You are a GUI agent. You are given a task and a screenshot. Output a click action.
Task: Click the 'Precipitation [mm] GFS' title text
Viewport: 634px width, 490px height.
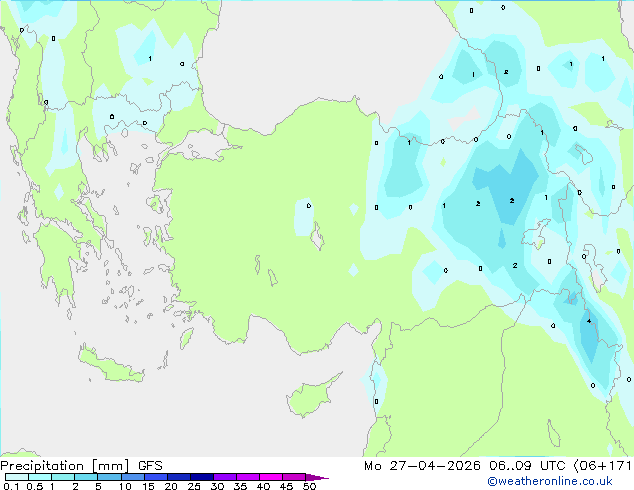point(81,466)
